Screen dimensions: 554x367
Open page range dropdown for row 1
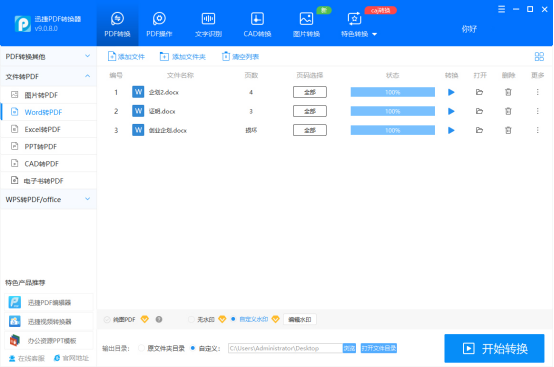pos(310,92)
